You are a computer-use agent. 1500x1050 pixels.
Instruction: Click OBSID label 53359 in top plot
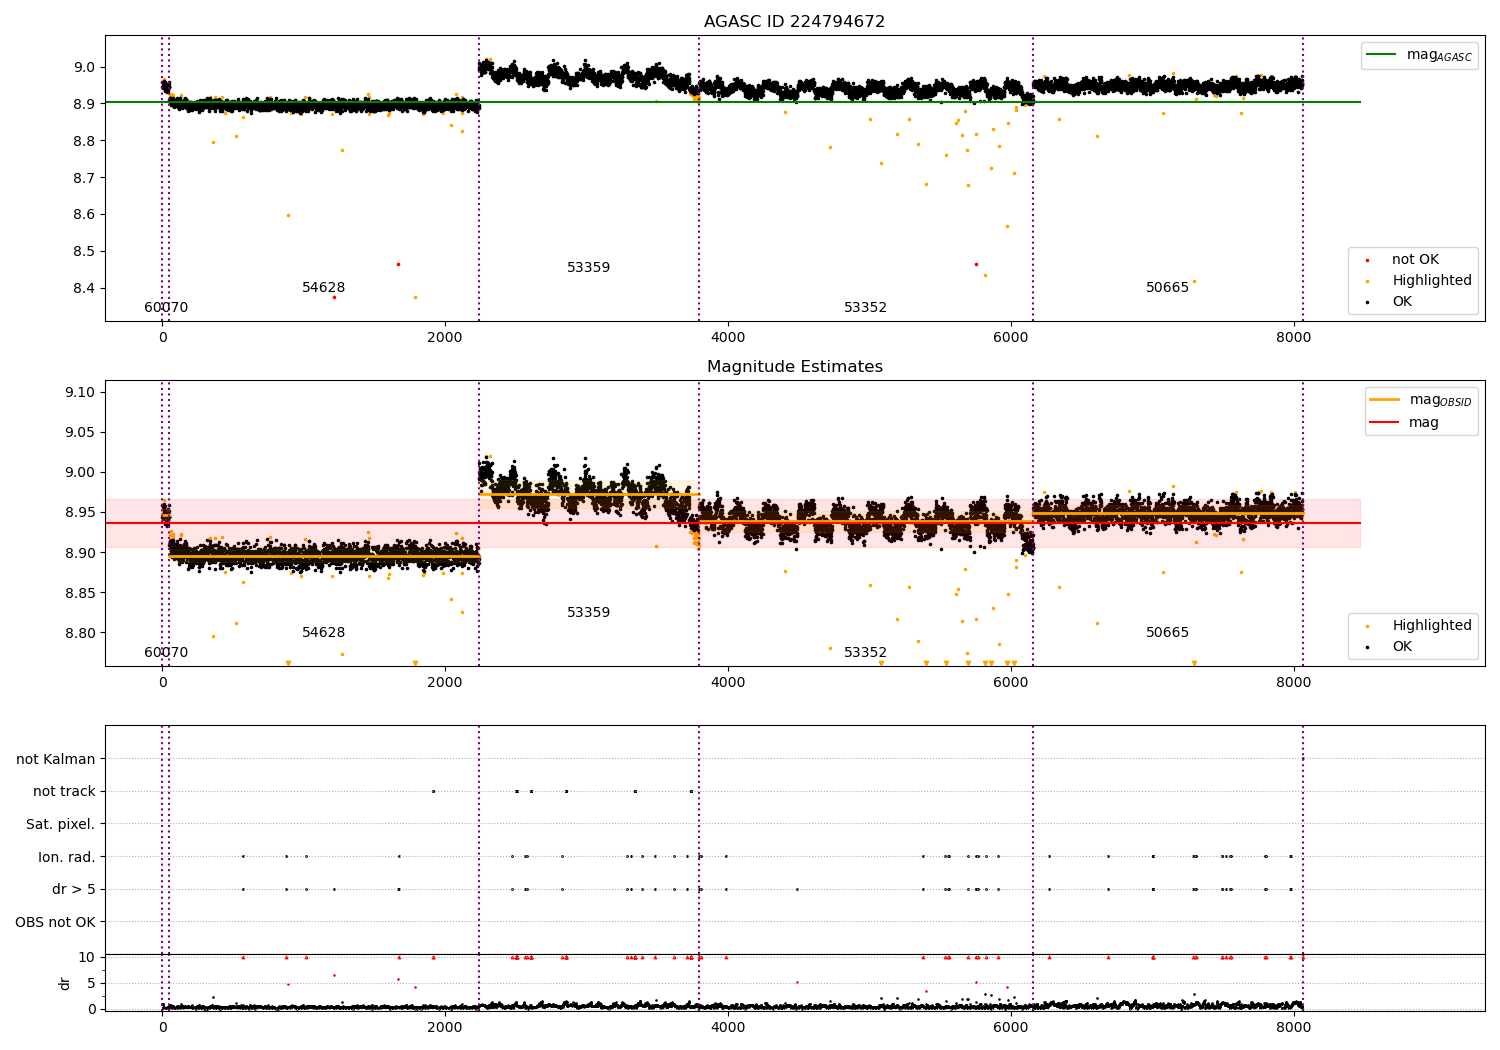(588, 268)
